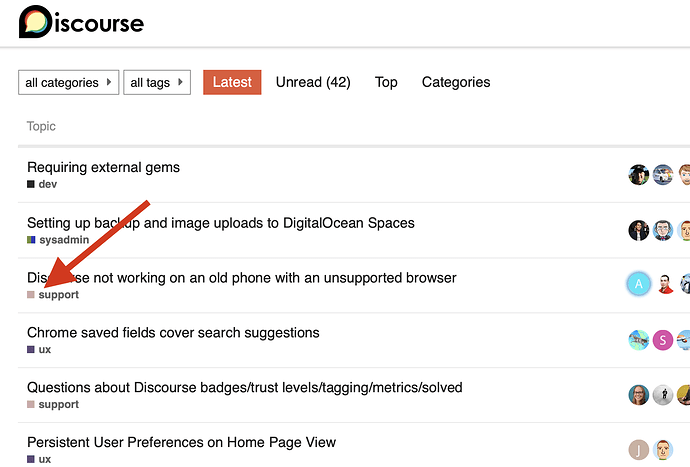Open the all categories dropdown
This screenshot has width=690, height=467.
(69, 82)
